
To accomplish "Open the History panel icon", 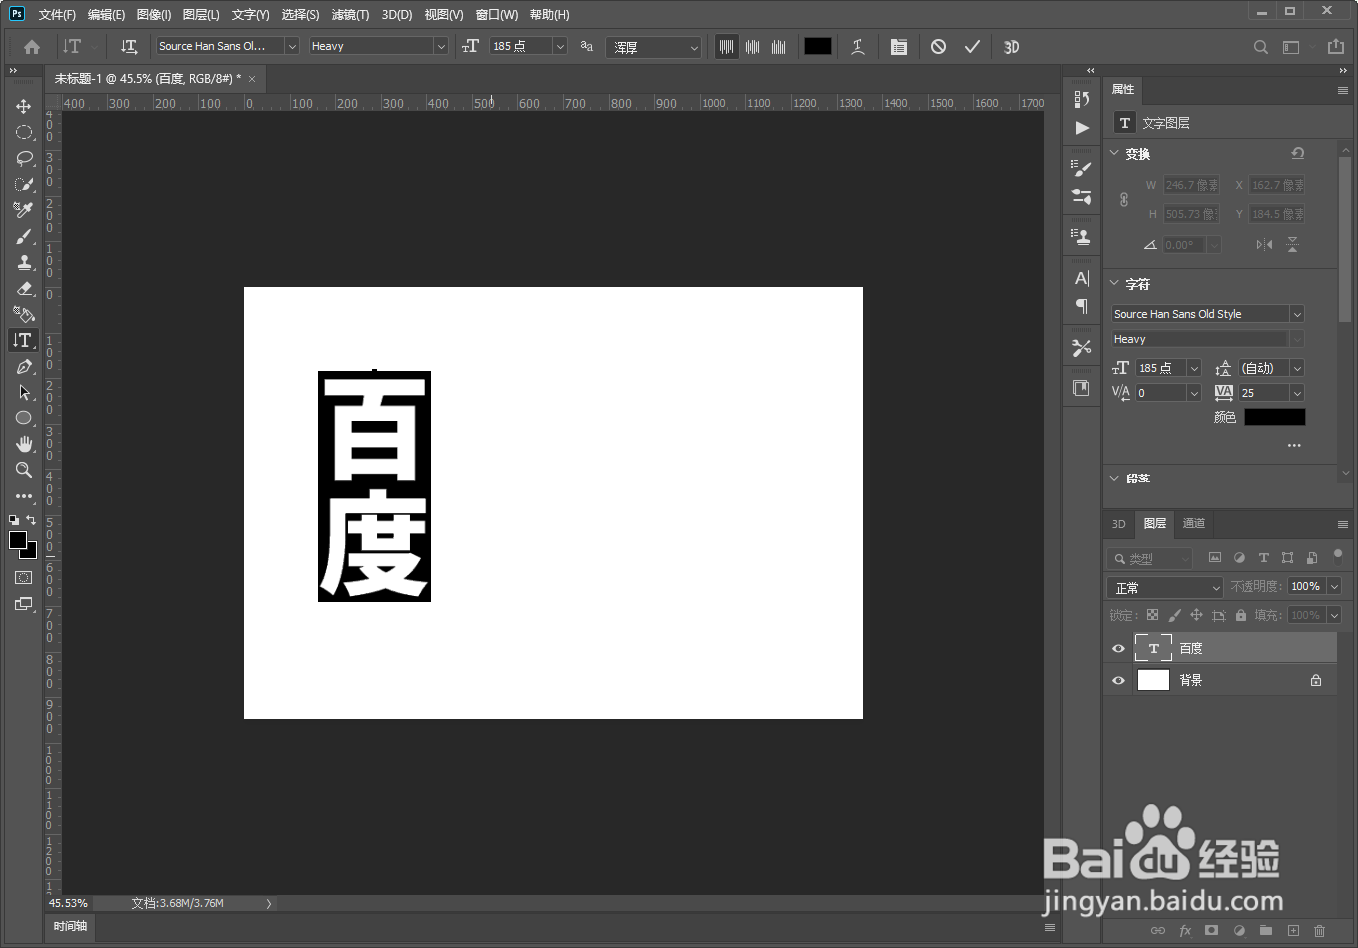I will (x=1082, y=99).
